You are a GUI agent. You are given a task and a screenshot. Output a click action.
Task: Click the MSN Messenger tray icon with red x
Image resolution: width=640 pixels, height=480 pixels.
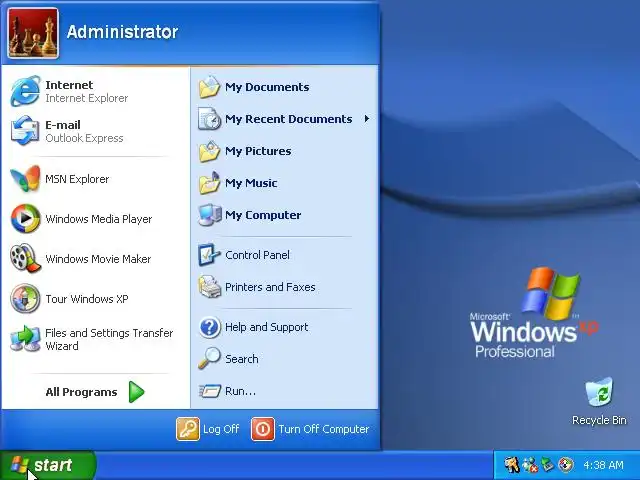pyautogui.click(x=530, y=464)
